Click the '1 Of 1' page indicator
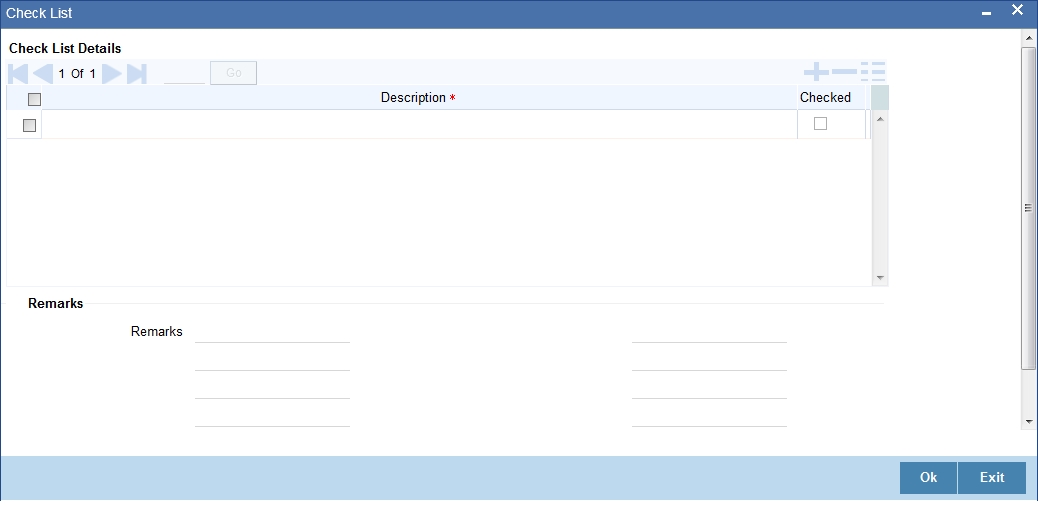The width and height of the screenshot is (1038, 508). click(x=77, y=74)
